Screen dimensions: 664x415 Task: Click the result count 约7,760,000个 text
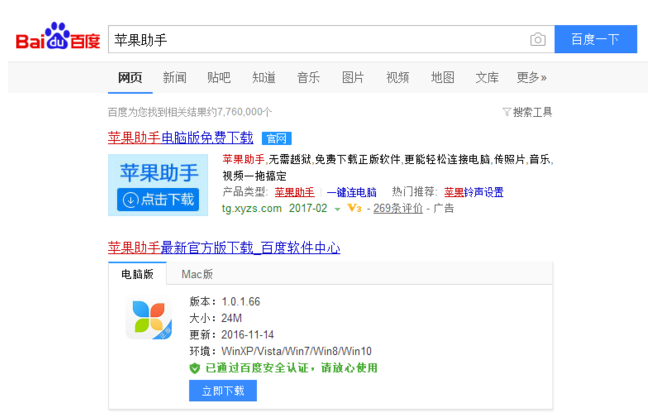coord(239,112)
